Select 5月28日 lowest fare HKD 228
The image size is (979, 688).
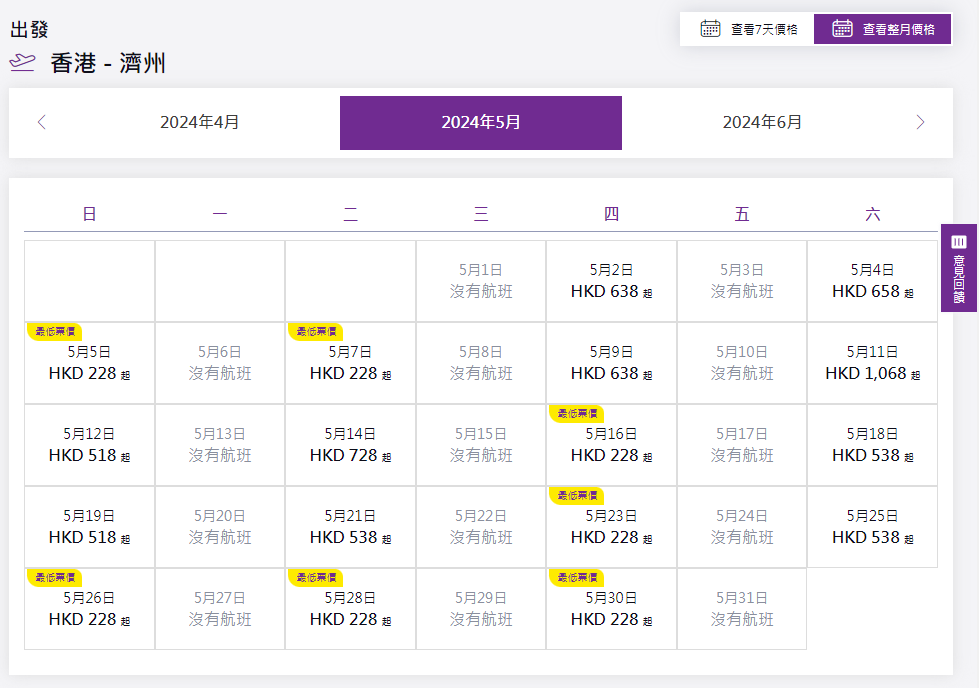tap(350, 610)
